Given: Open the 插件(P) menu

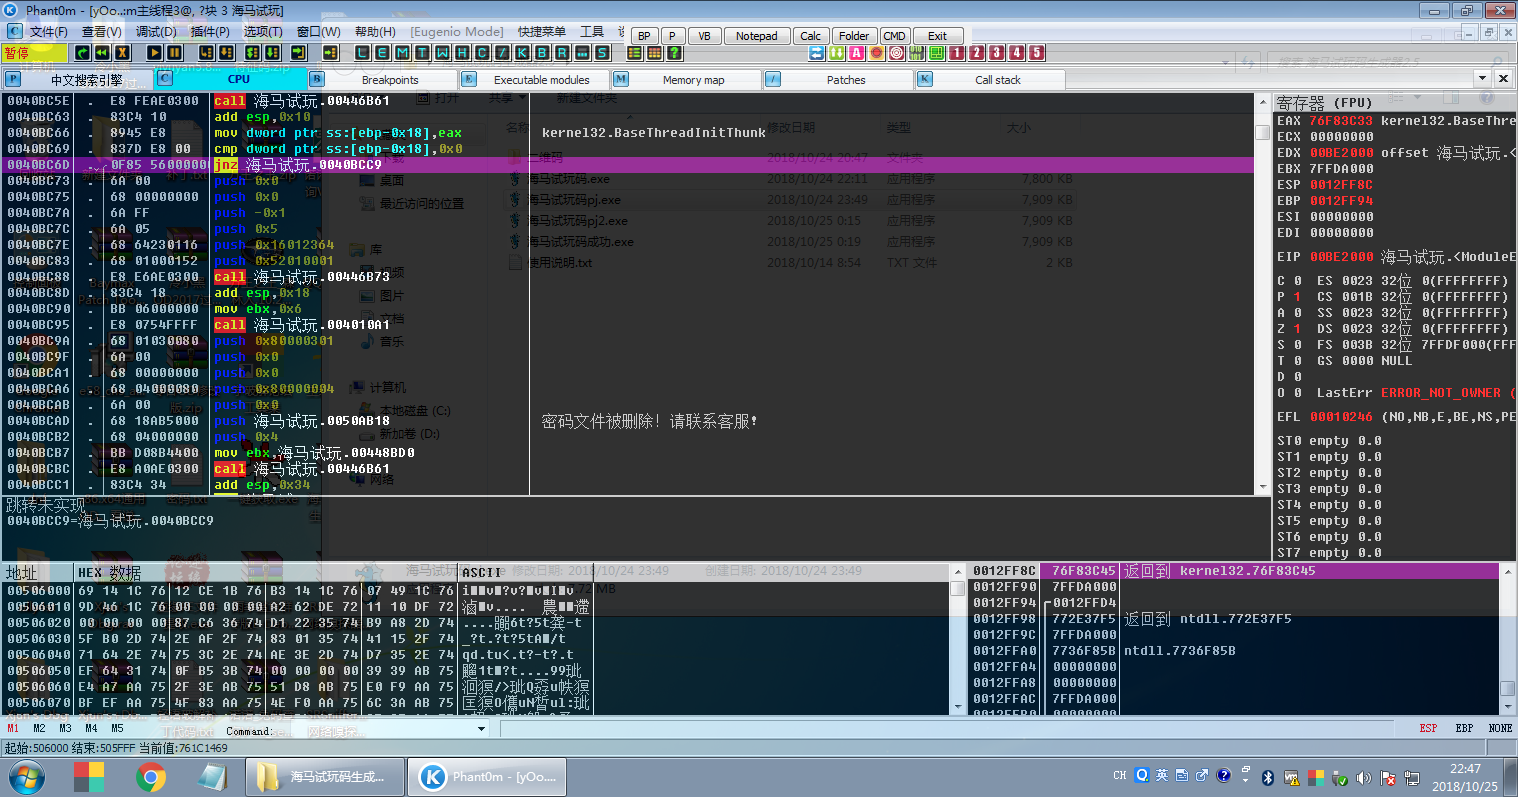Looking at the screenshot, I should coord(210,32).
